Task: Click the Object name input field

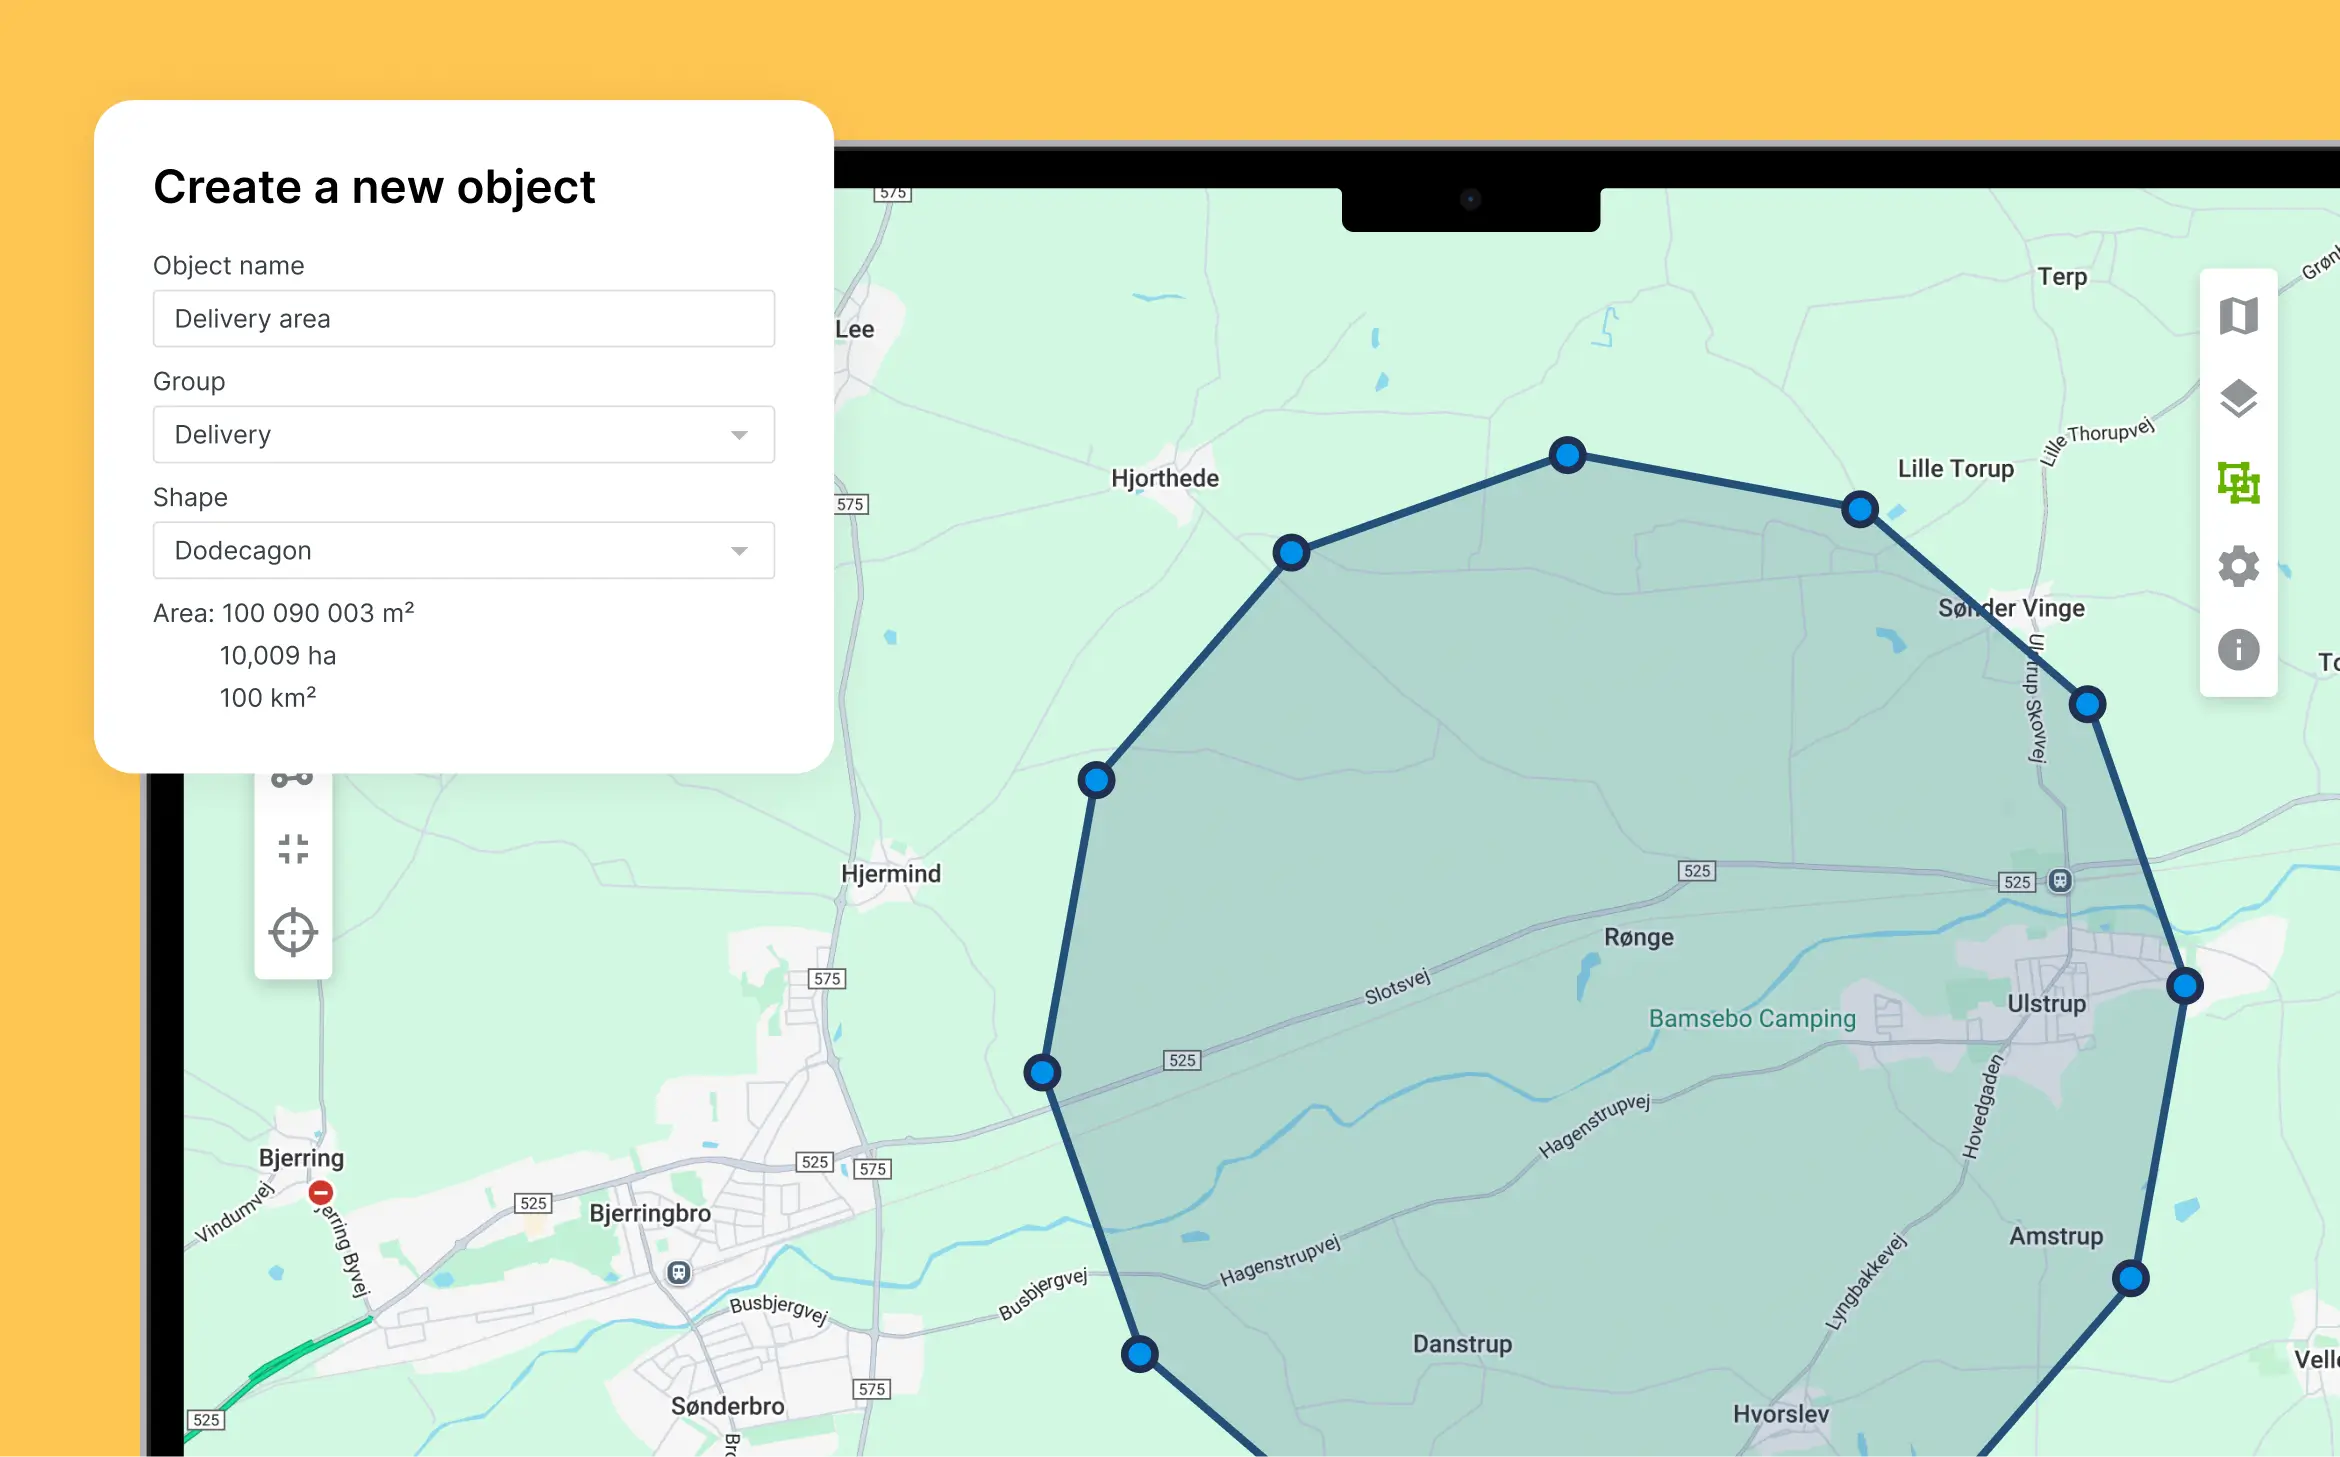Action: click(x=463, y=318)
